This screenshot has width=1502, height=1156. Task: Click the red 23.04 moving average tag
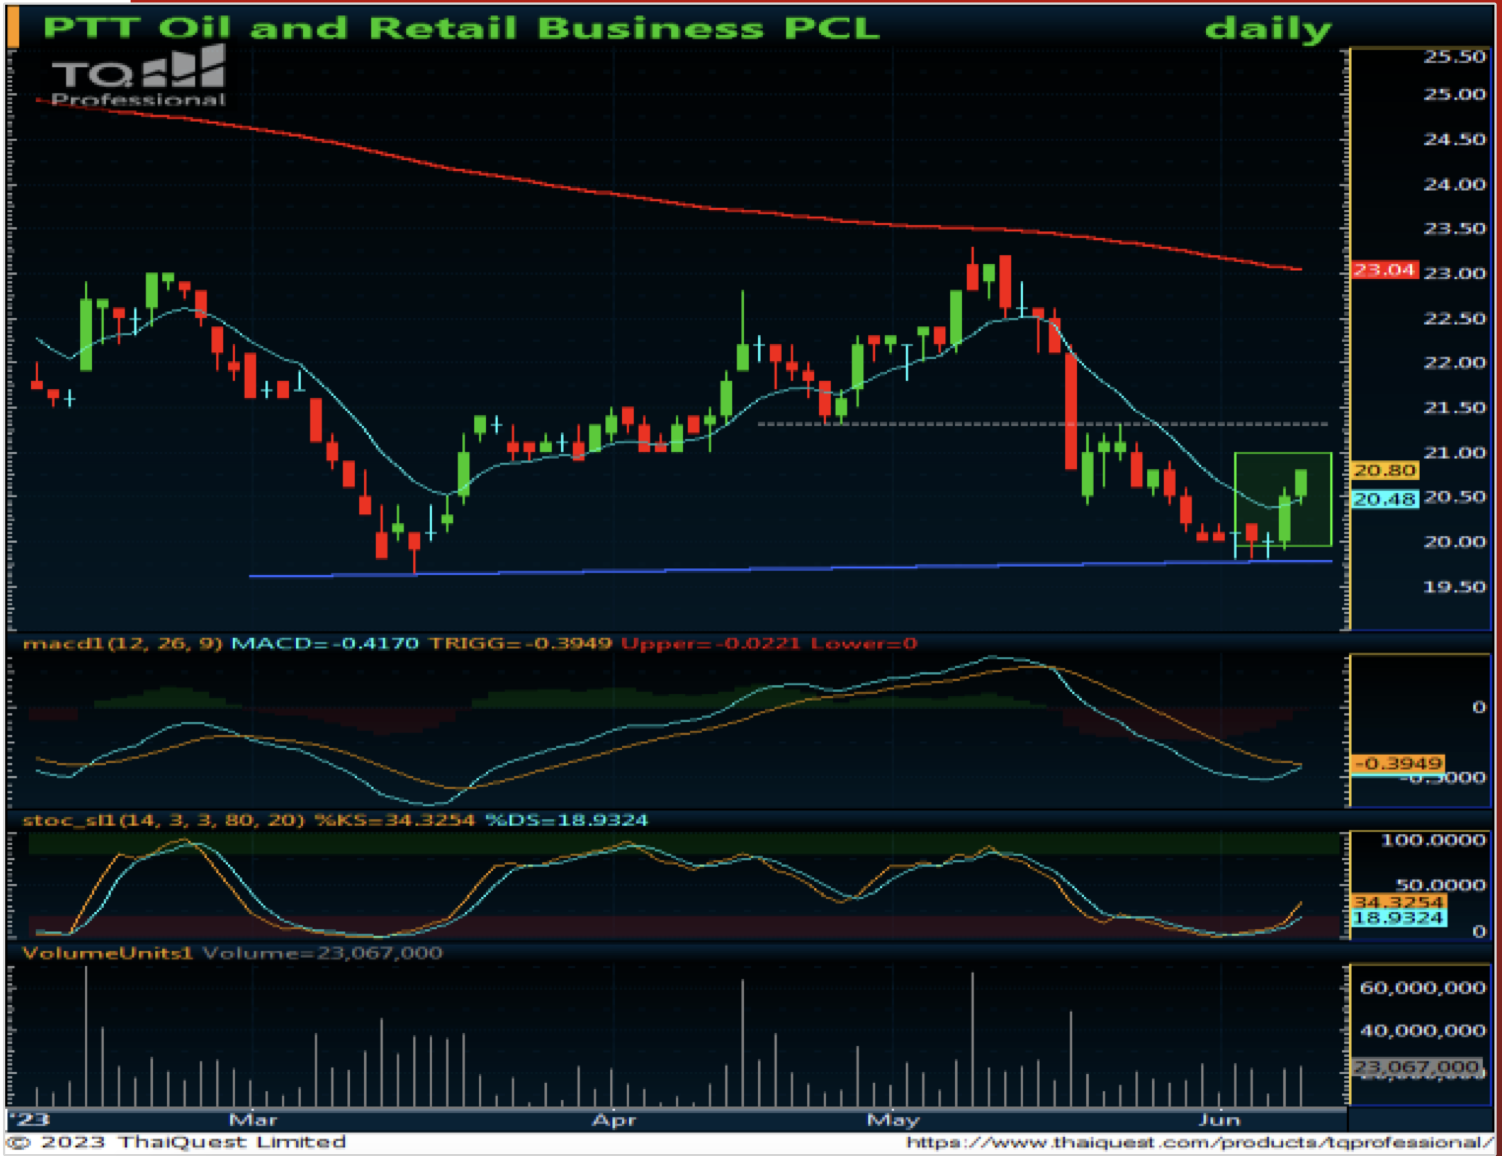[x=1384, y=270]
